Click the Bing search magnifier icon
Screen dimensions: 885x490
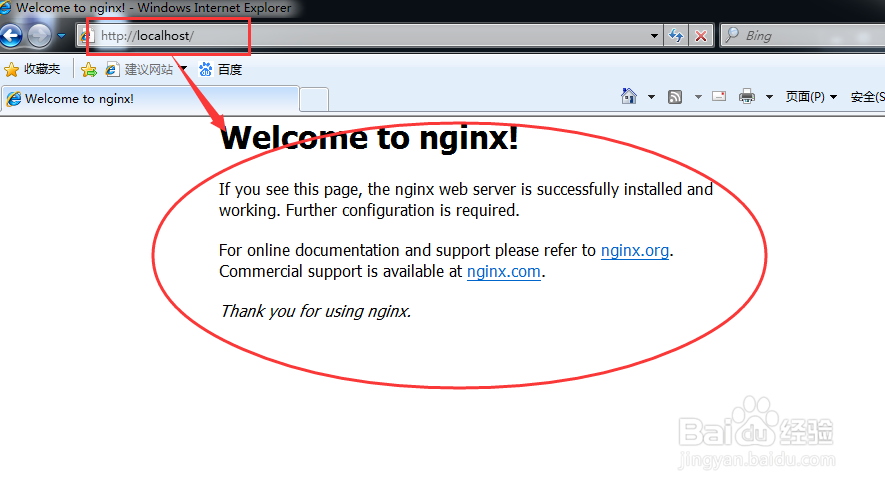click(x=732, y=35)
